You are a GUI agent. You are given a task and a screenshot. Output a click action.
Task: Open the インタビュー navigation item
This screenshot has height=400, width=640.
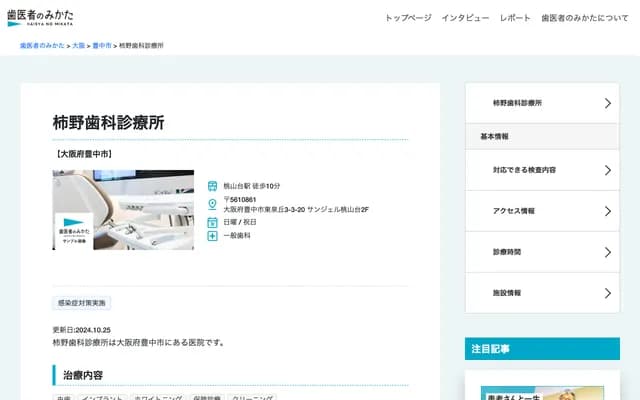tap(465, 18)
